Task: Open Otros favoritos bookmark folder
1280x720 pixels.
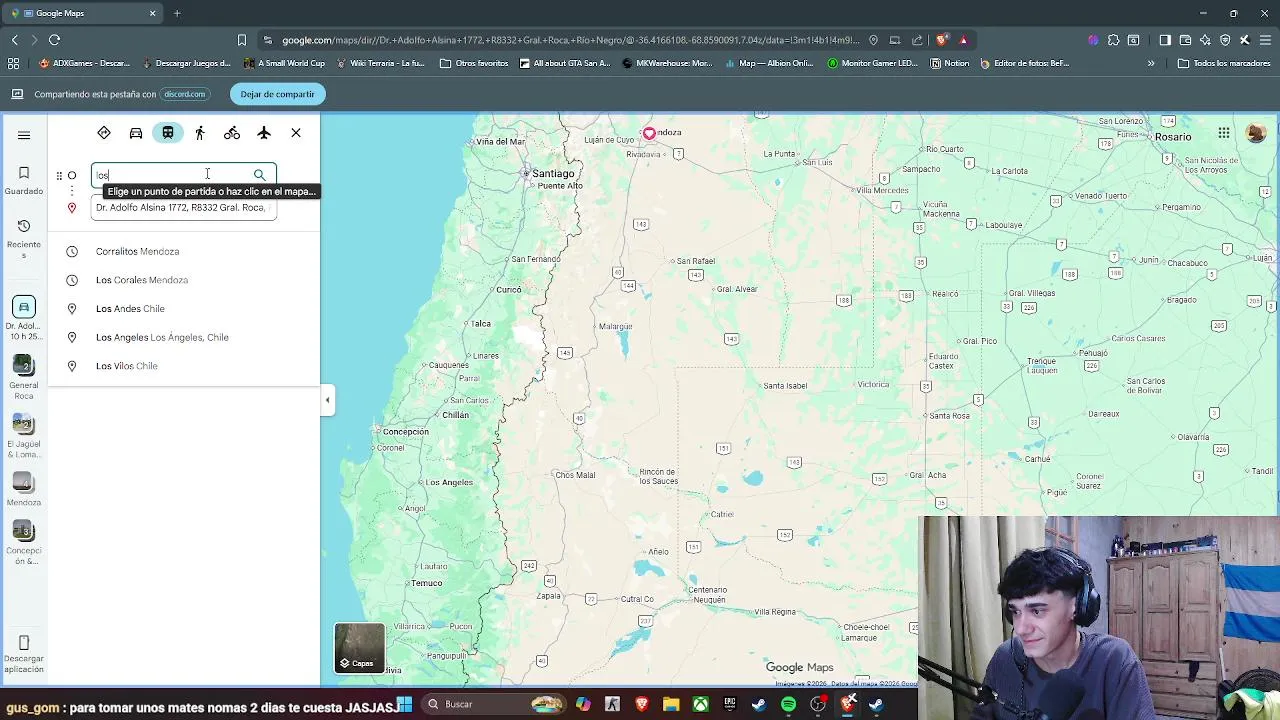Action: [x=474, y=63]
